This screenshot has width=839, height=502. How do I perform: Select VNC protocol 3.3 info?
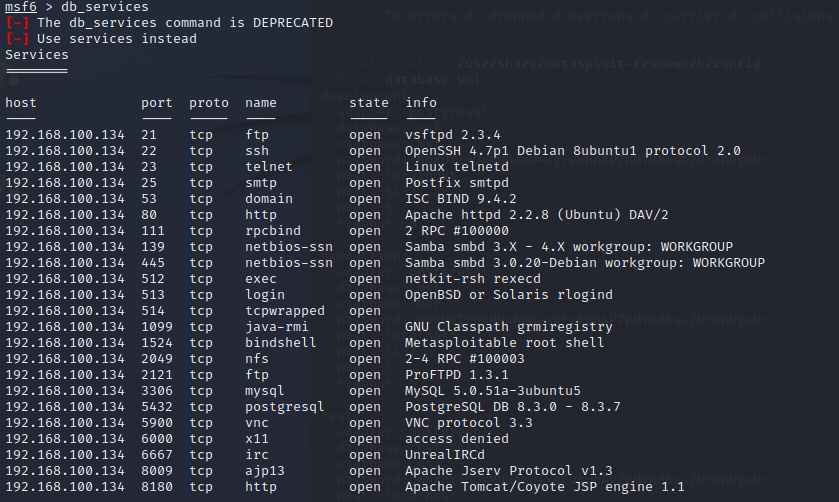(469, 423)
